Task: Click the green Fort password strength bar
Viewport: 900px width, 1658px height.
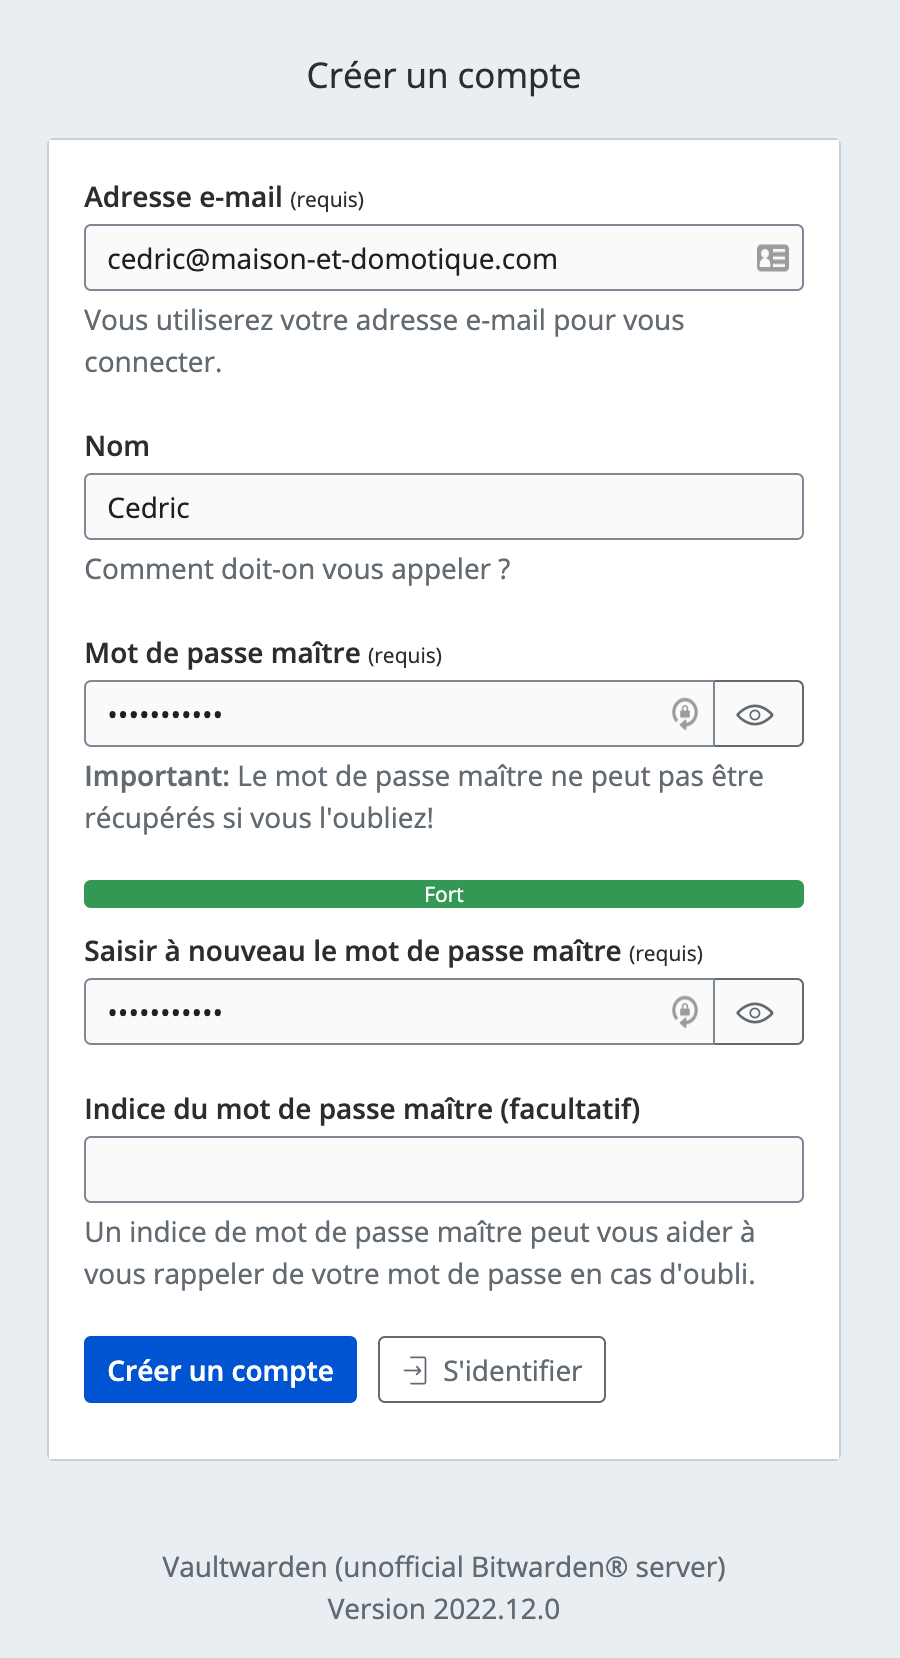Action: [x=444, y=894]
